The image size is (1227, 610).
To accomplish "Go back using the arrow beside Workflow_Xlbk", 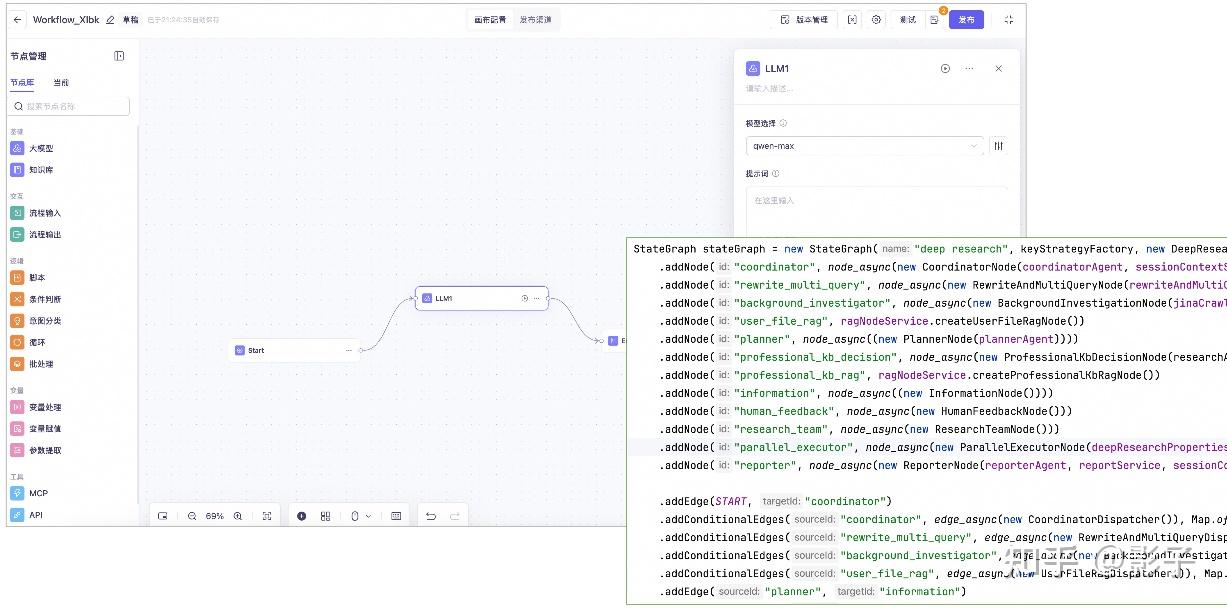I will pyautogui.click(x=18, y=20).
